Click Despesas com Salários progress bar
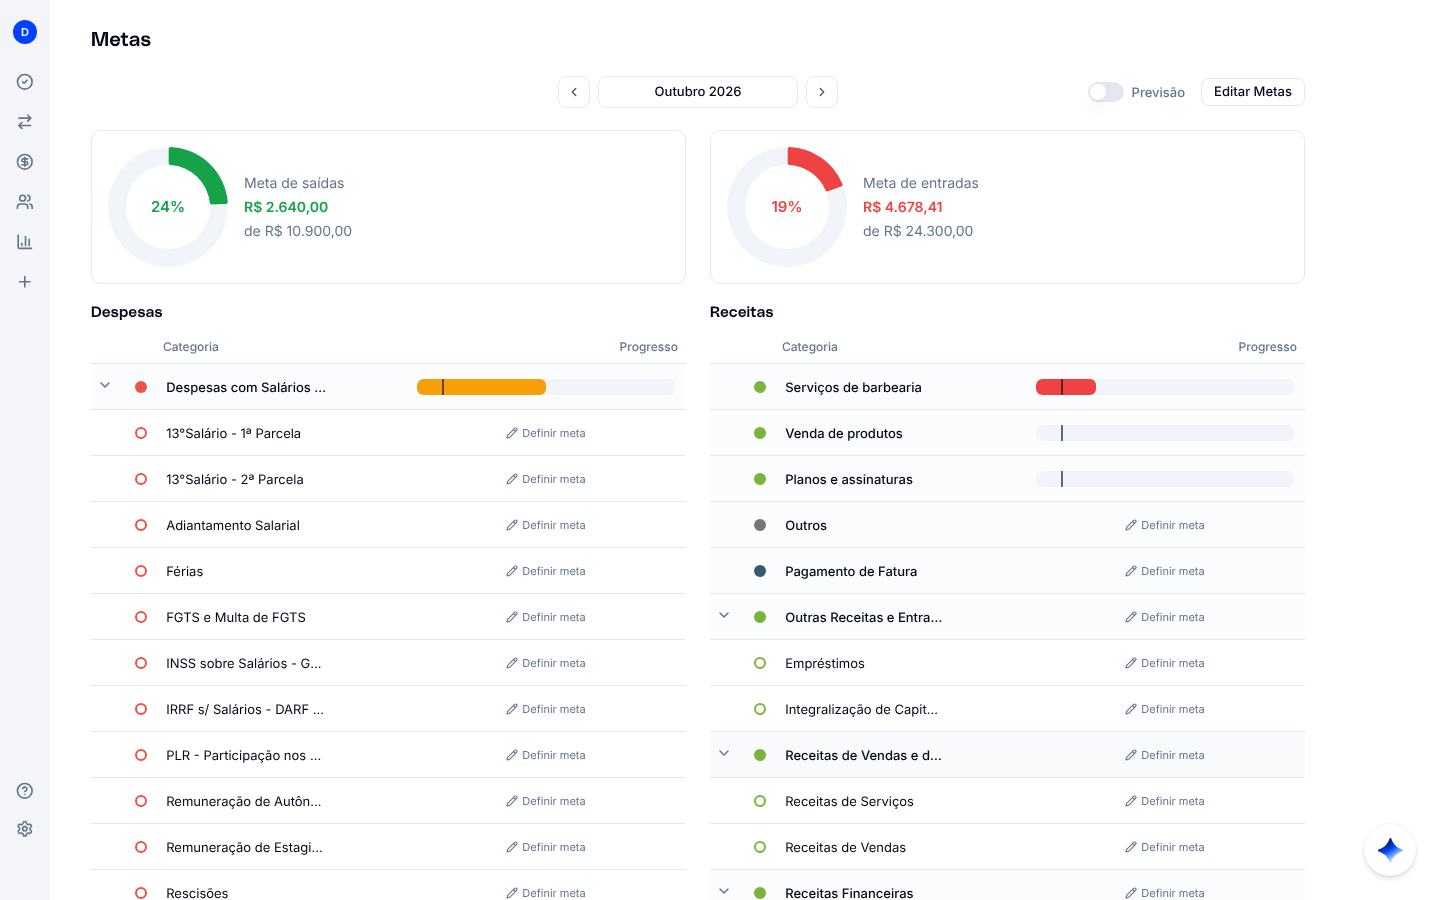The width and height of the screenshot is (1440, 900). pos(546,388)
